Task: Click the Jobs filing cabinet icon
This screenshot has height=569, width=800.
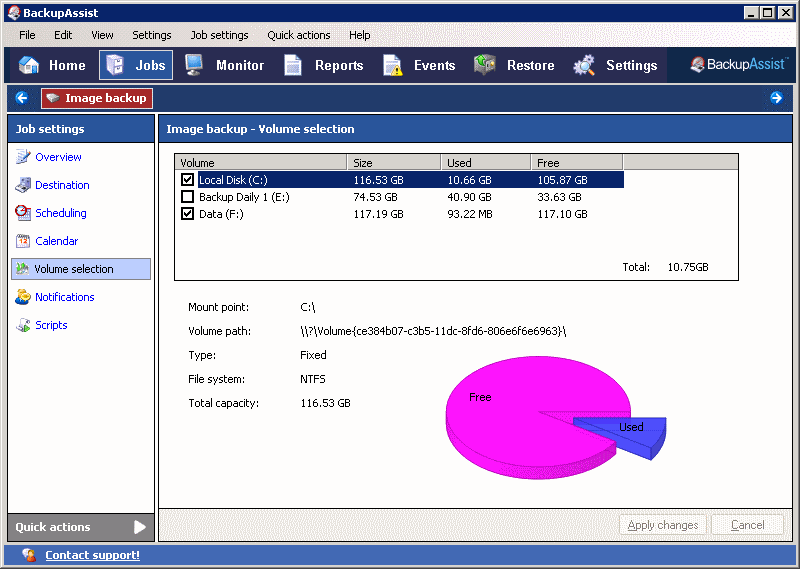Action: [x=115, y=65]
